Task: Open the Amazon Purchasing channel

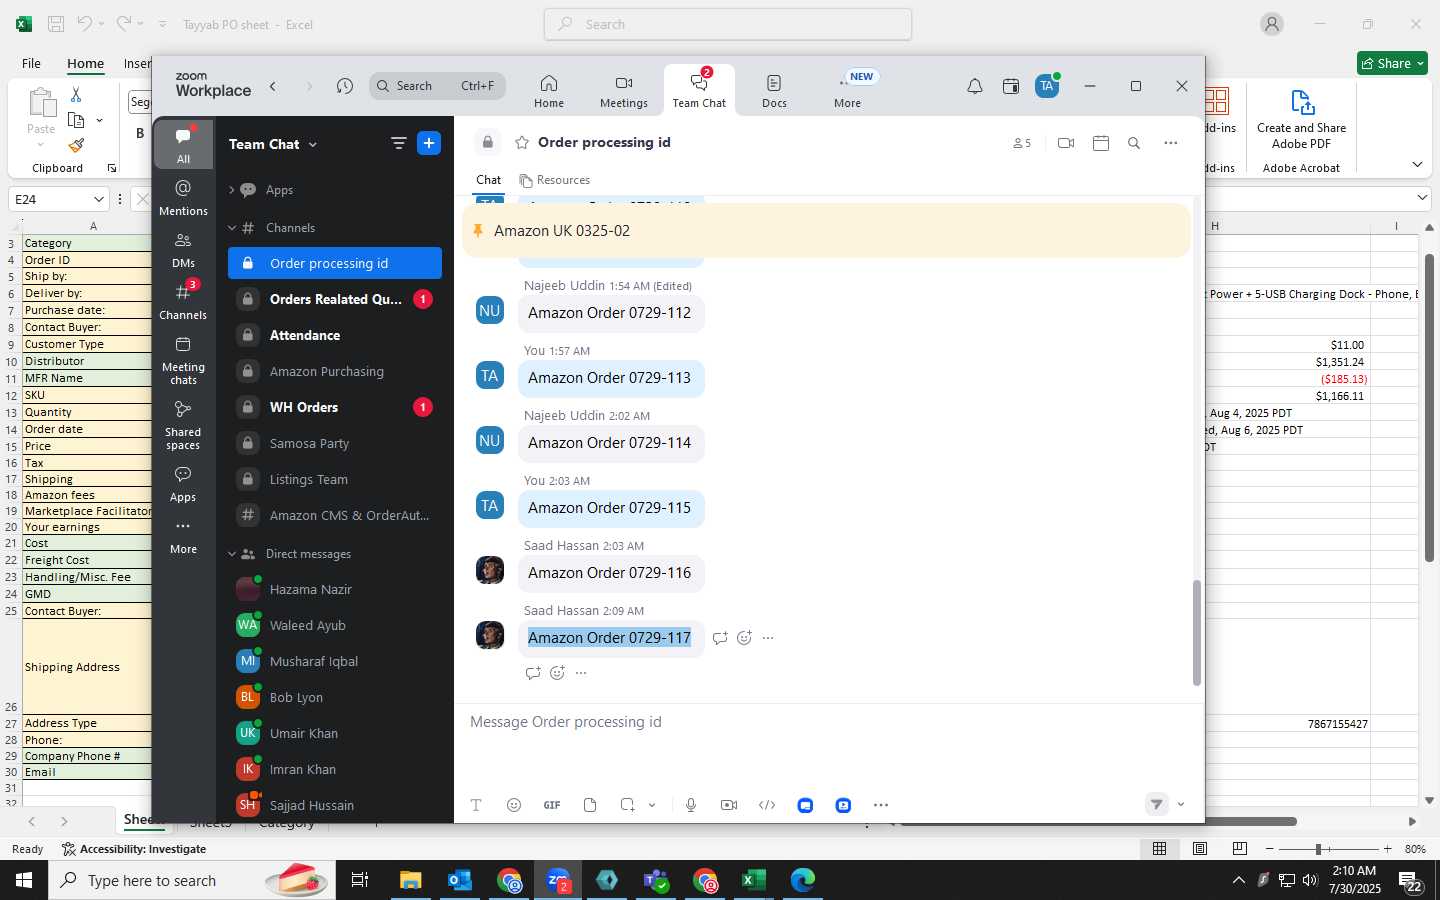Action: pyautogui.click(x=335, y=371)
